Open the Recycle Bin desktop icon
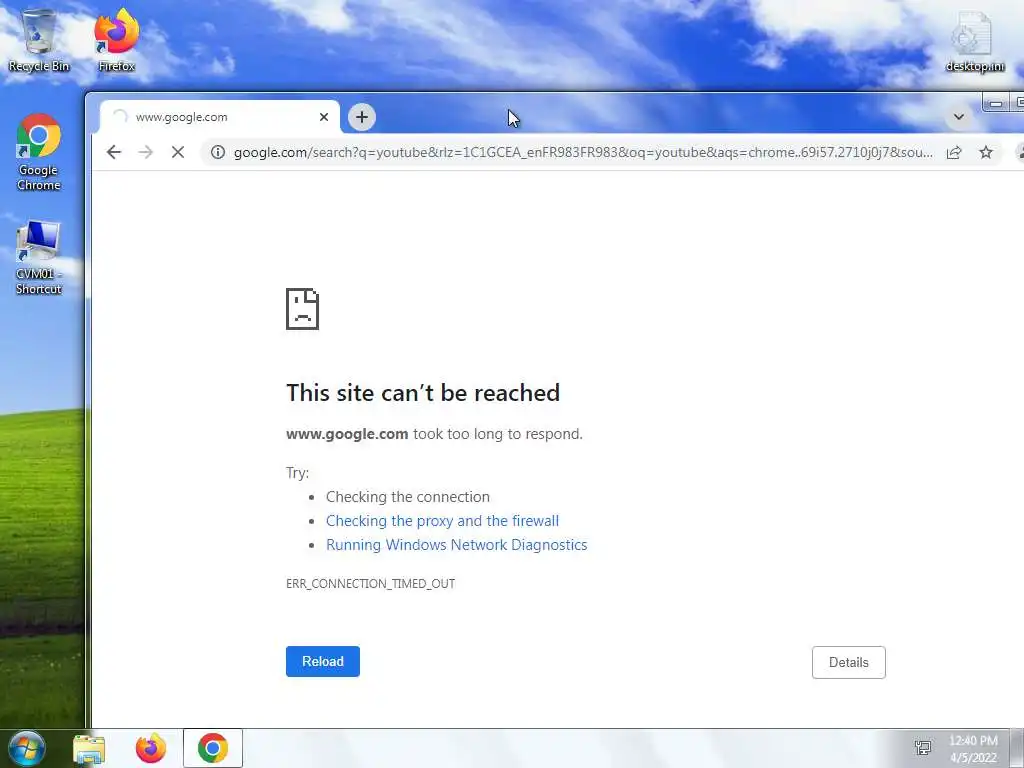 click(x=39, y=40)
